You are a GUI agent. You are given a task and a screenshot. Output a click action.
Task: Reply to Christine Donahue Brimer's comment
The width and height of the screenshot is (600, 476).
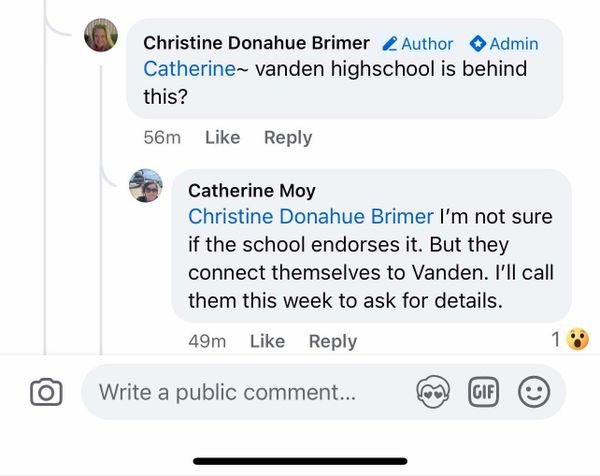(288, 137)
